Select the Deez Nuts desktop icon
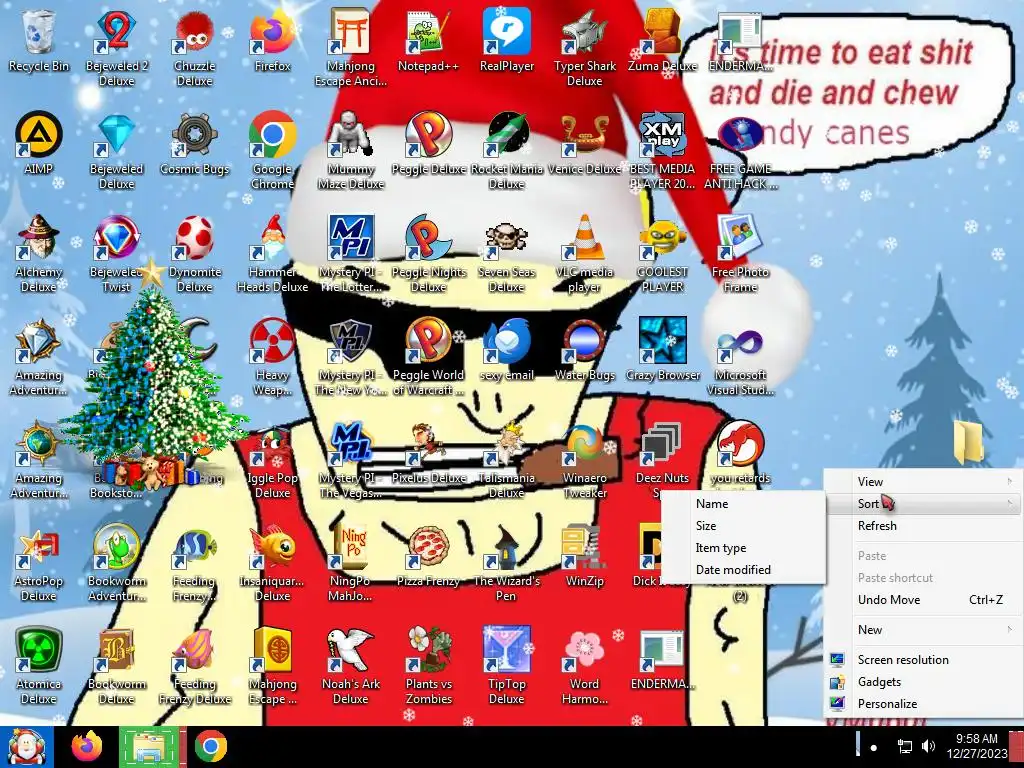Image resolution: width=1024 pixels, height=768 pixels. [x=662, y=461]
